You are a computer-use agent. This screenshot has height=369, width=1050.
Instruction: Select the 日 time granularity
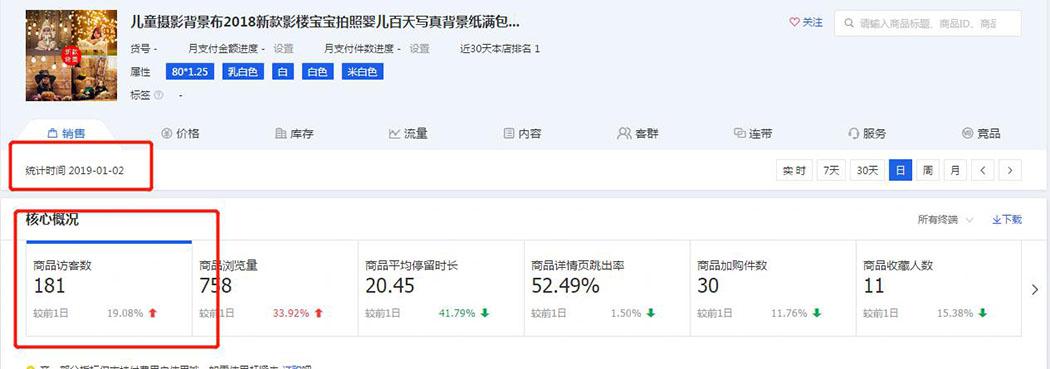pyautogui.click(x=901, y=170)
